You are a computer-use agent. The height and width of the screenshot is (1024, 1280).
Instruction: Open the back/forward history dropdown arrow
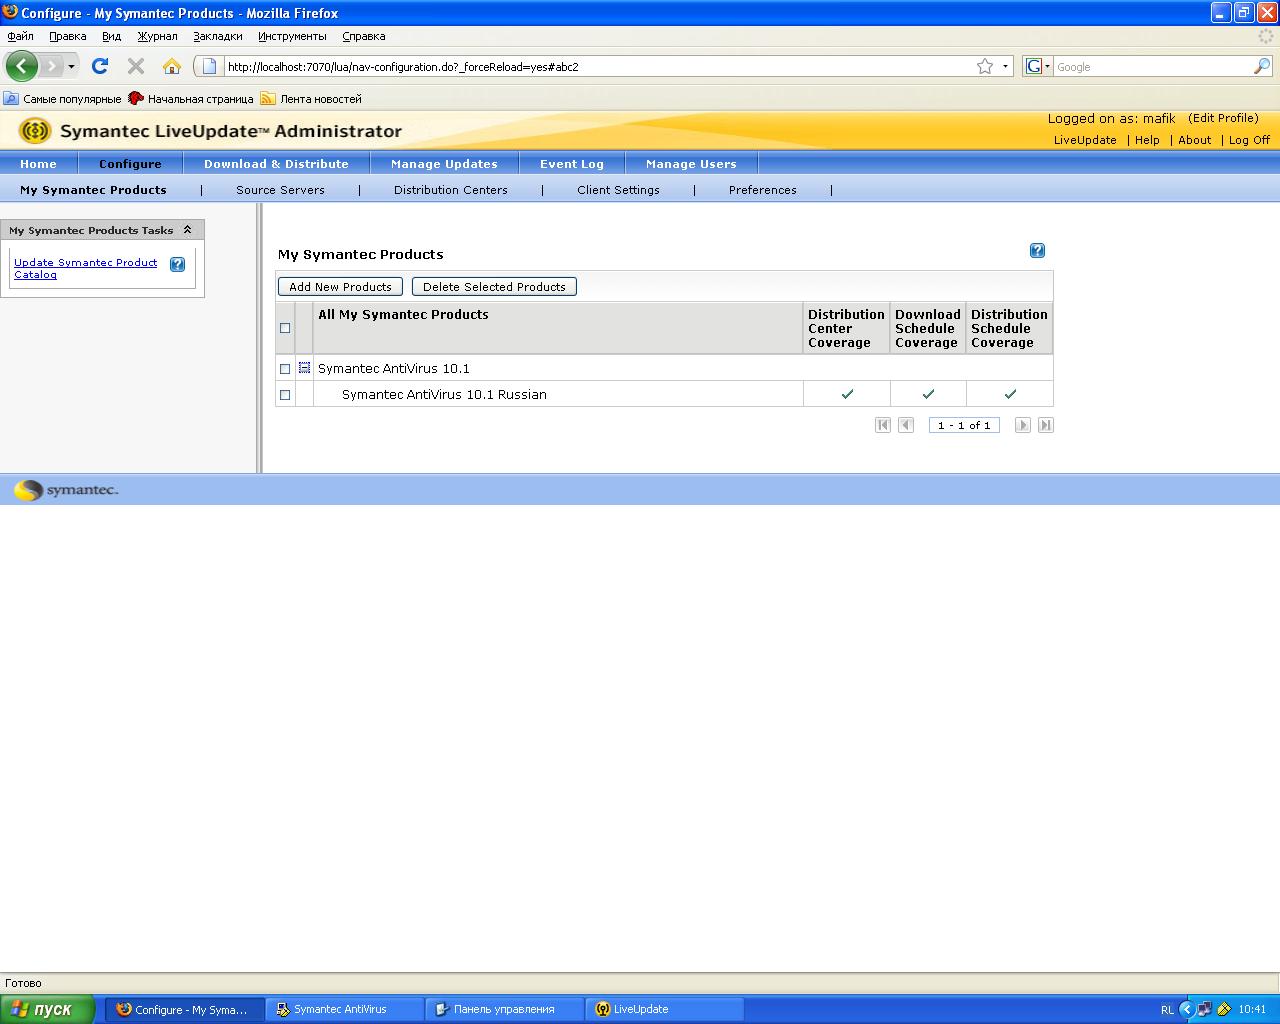71,67
